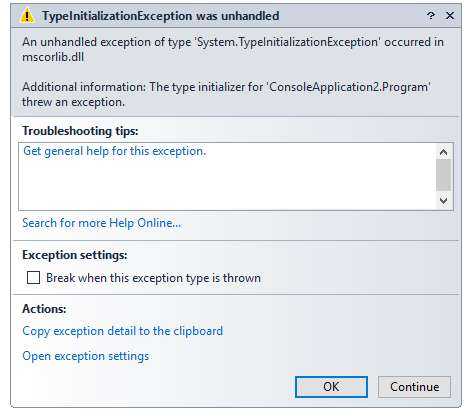Screen dimensions: 472x420
Task: Click the 'Exception settings:' heading
Action: coord(75,255)
